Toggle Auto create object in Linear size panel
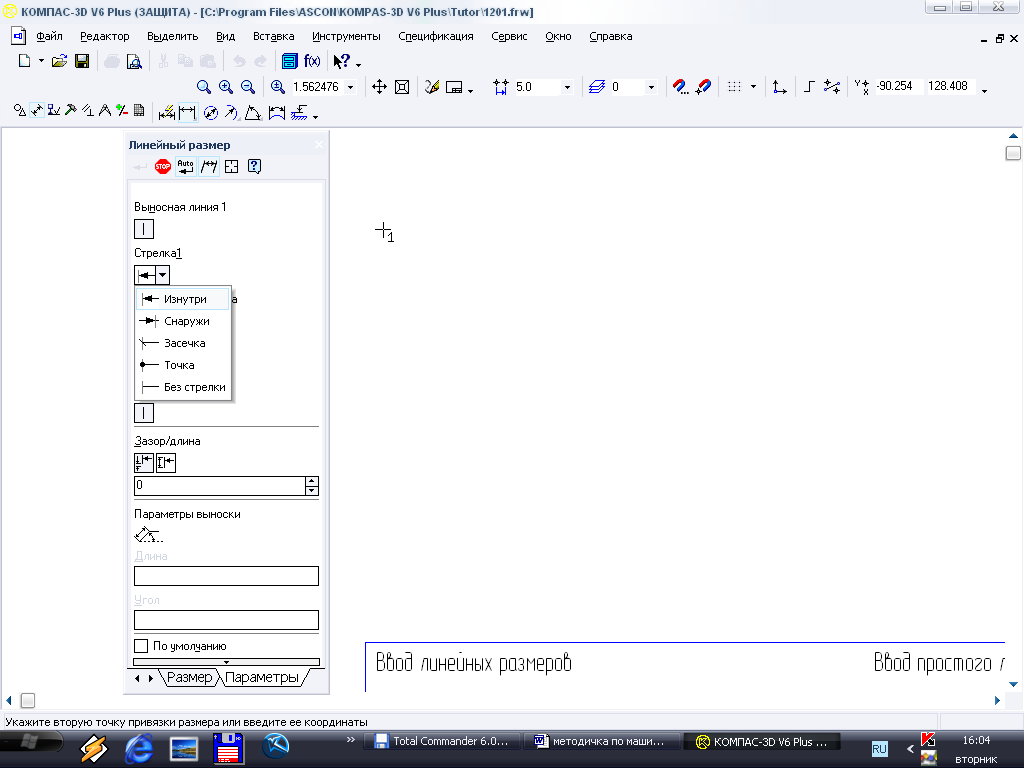Image resolution: width=1024 pixels, height=768 pixels. [185, 167]
